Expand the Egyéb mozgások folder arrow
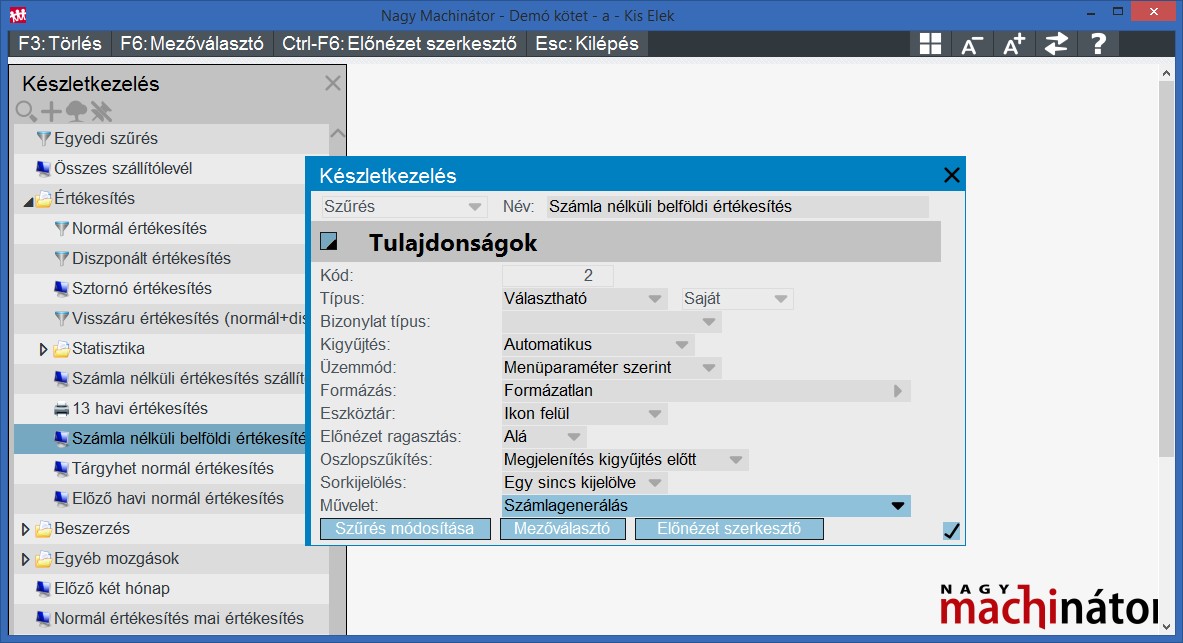The image size is (1183, 643). point(25,559)
